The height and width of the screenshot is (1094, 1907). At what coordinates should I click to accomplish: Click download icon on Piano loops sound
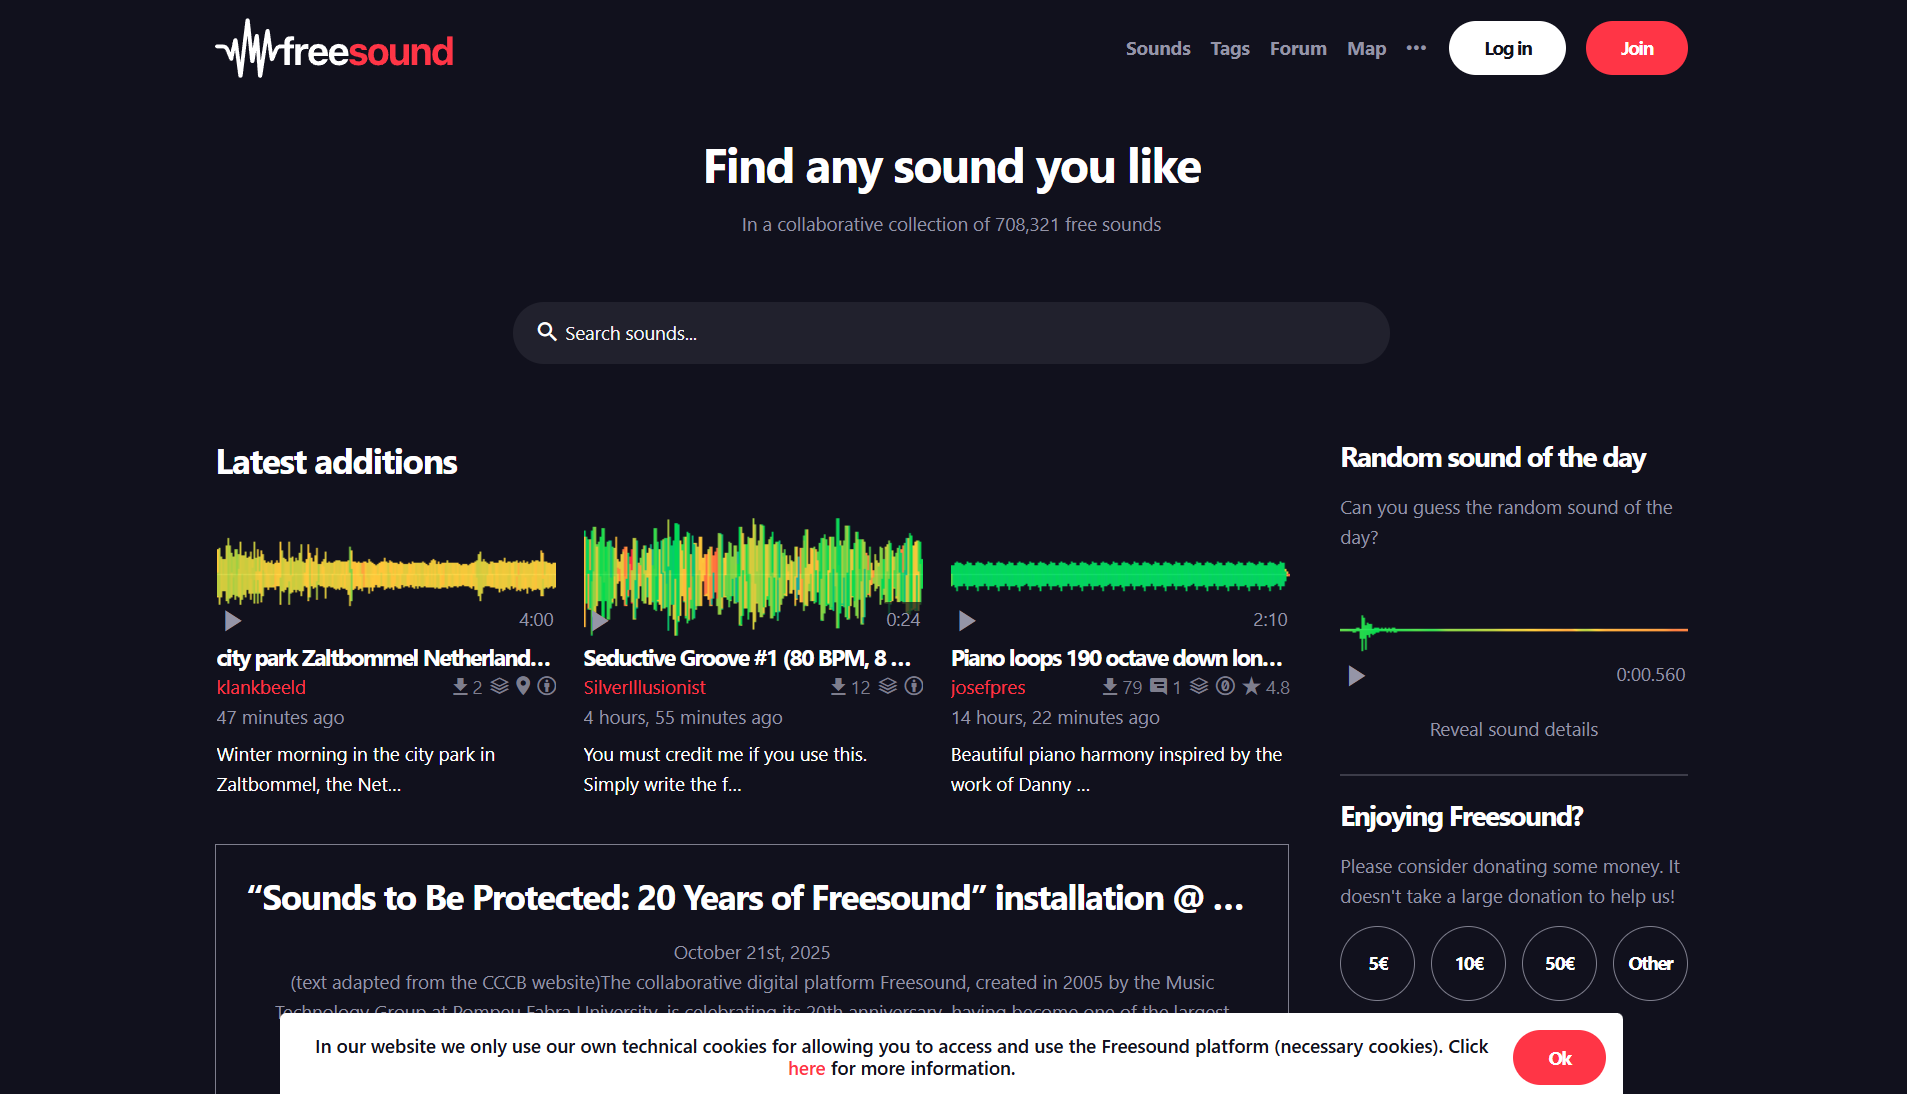(x=1109, y=686)
